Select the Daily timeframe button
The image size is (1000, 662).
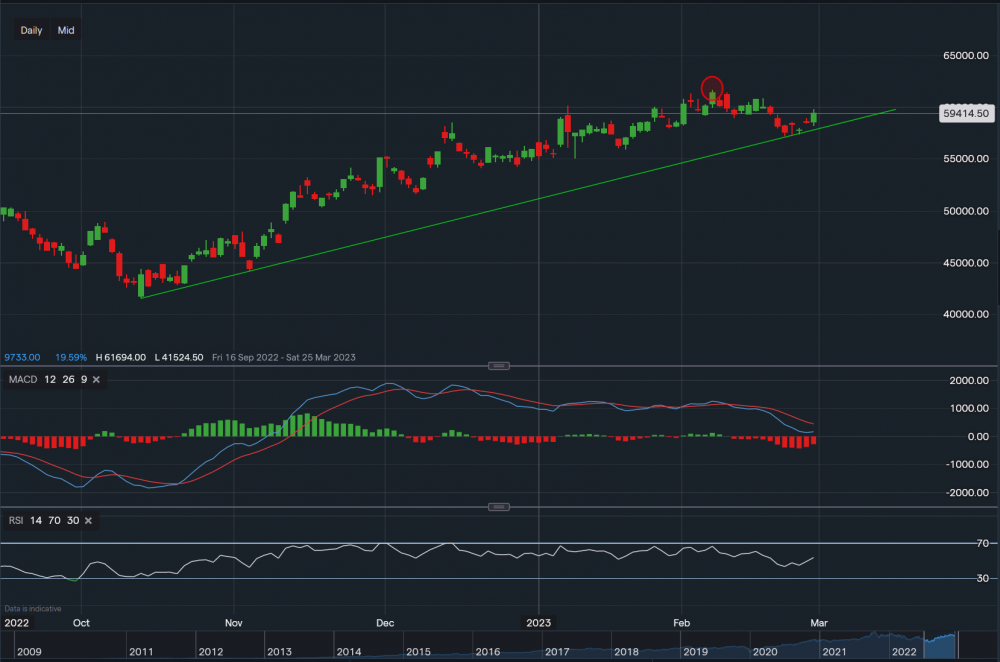(x=30, y=30)
